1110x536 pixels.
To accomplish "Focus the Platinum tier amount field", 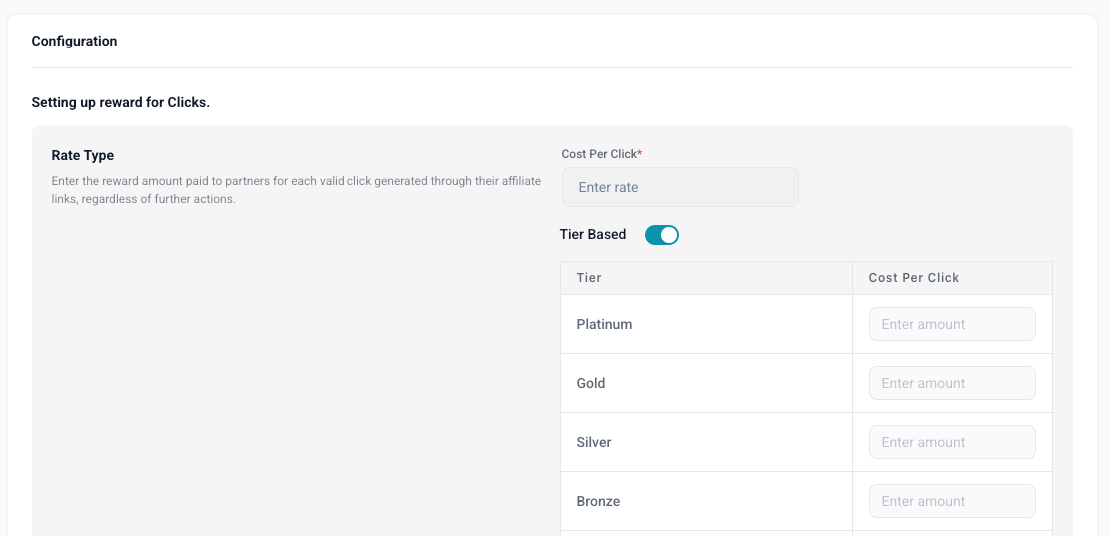I will coord(952,324).
